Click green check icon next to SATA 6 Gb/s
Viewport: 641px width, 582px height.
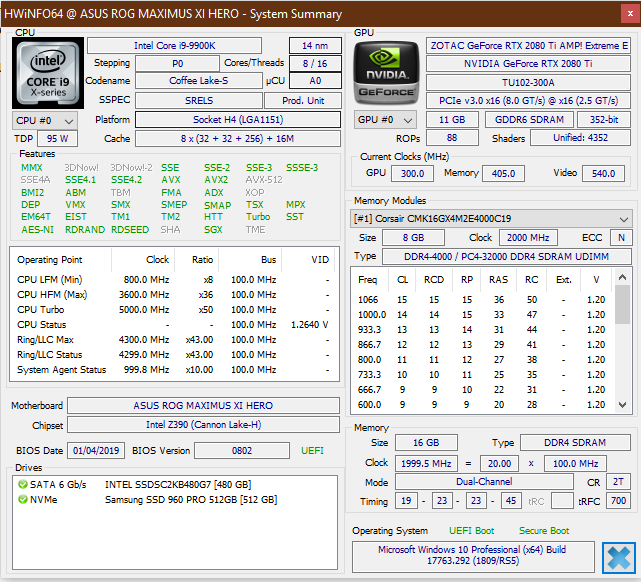22,485
